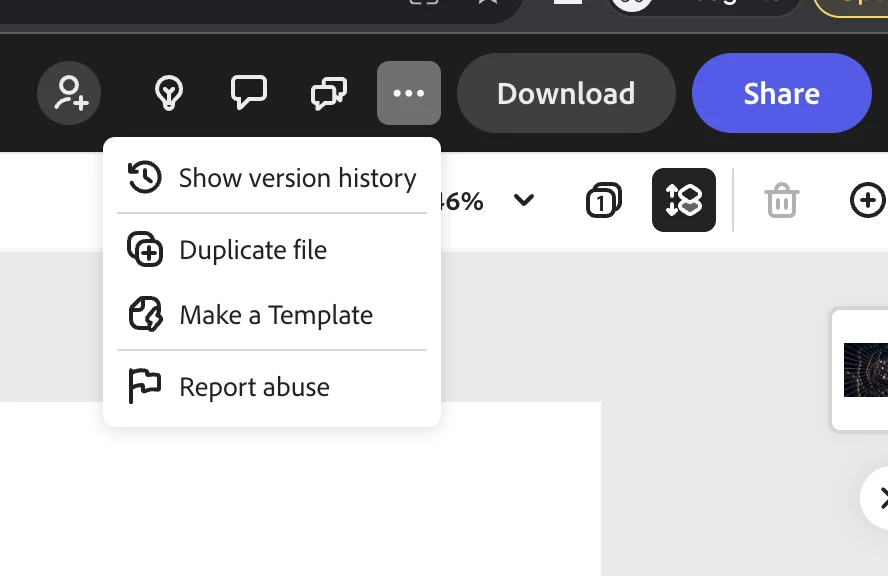Screen dimensions: 888x576
Task: Open the multiple comments chat icon
Action: (329, 93)
